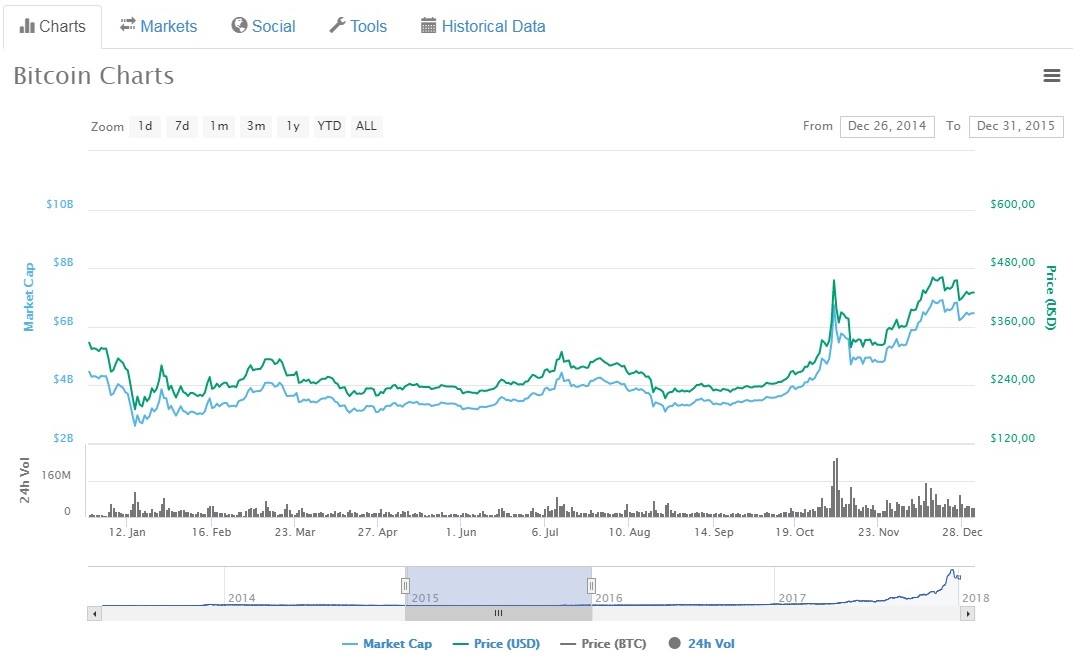Click the From date field Dec 26, 2014
This screenshot has height=660, width=1084.
[887, 126]
